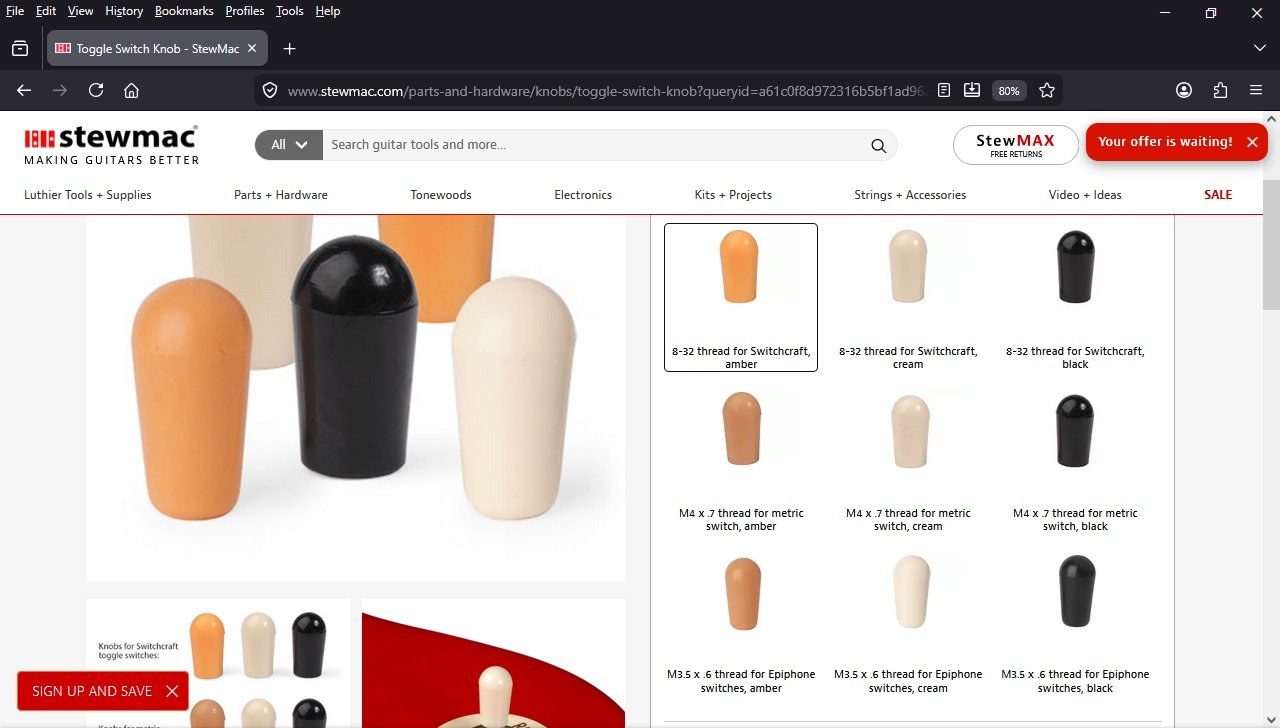Open the account profile icon
1280x728 pixels.
tap(1184, 90)
